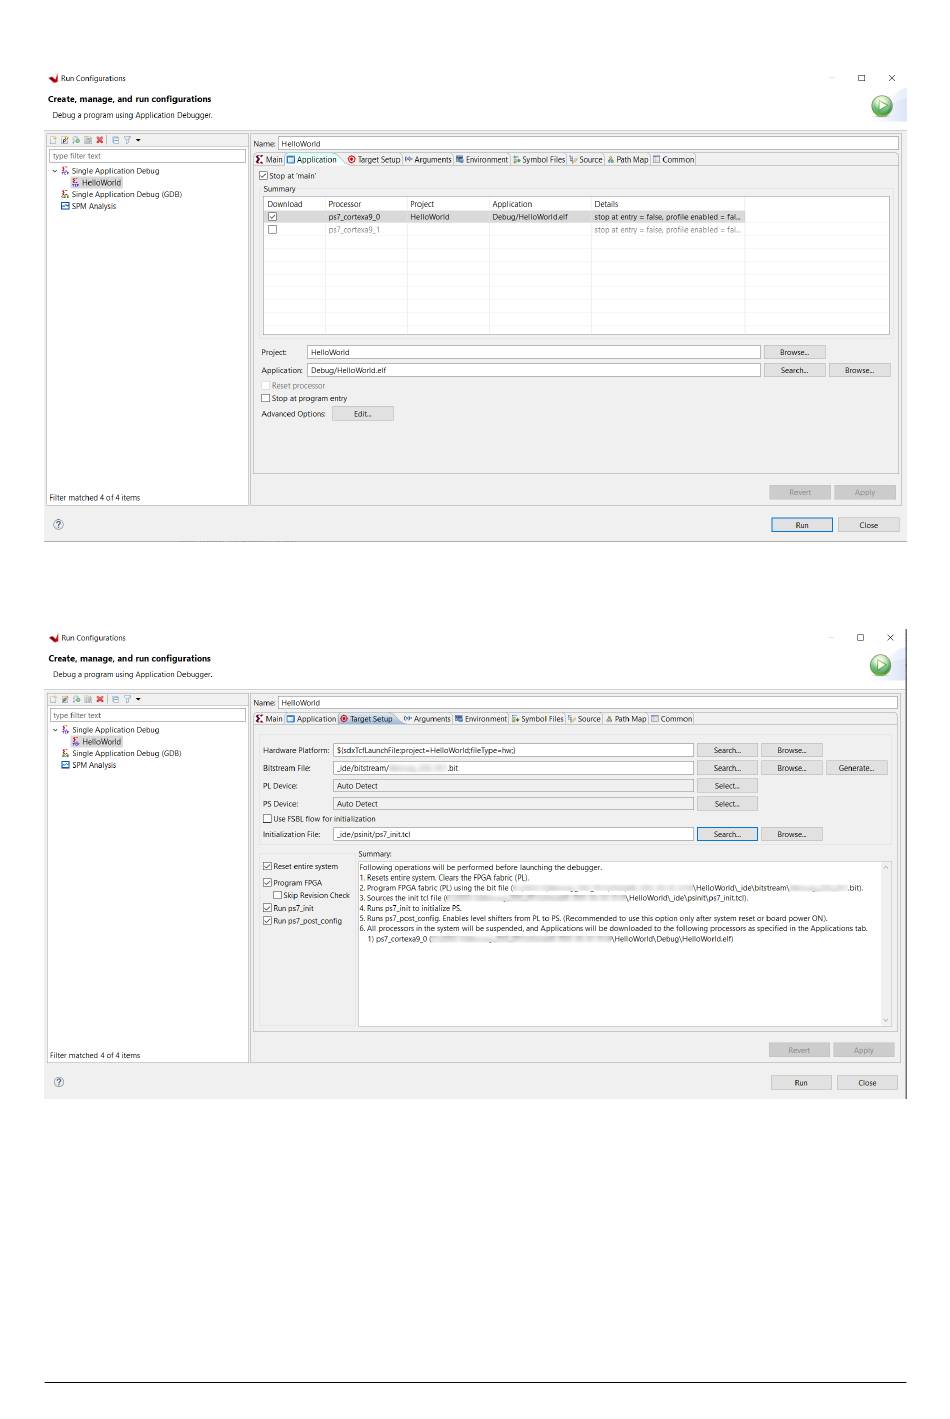Click Edit button for Advanced Options

363,414
